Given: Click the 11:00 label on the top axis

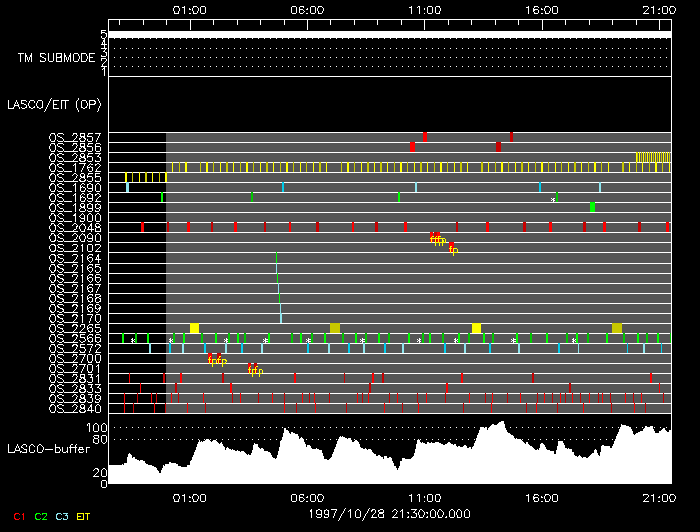Looking at the screenshot, I should [425, 9].
